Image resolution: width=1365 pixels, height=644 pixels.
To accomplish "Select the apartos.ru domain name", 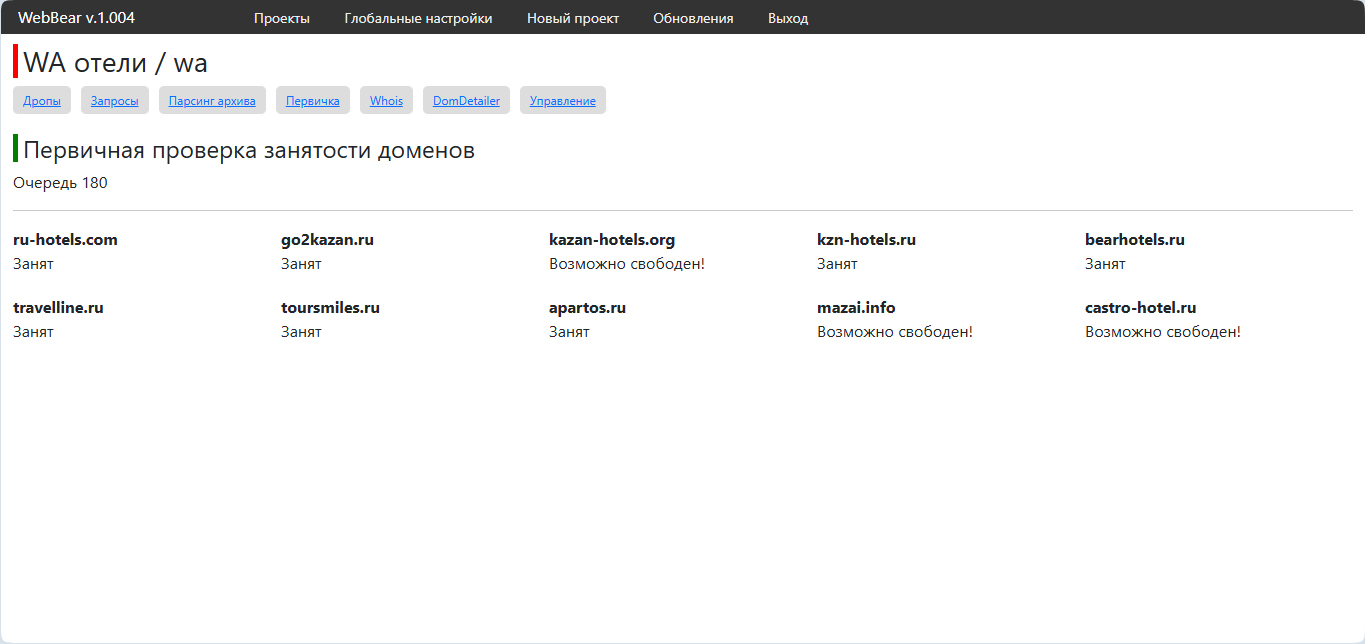I will 587,308.
